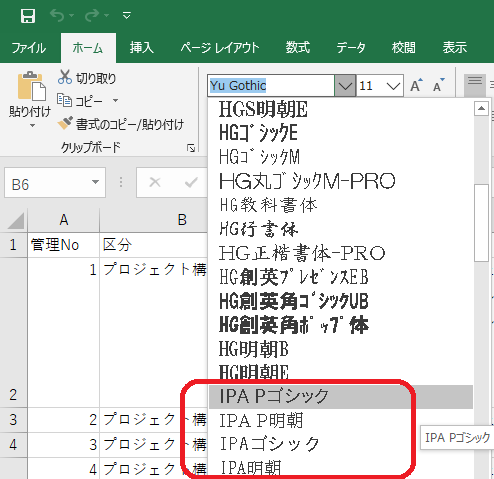Open the Name Box dropdown arrow
This screenshot has height=479, width=494.
click(x=96, y=182)
